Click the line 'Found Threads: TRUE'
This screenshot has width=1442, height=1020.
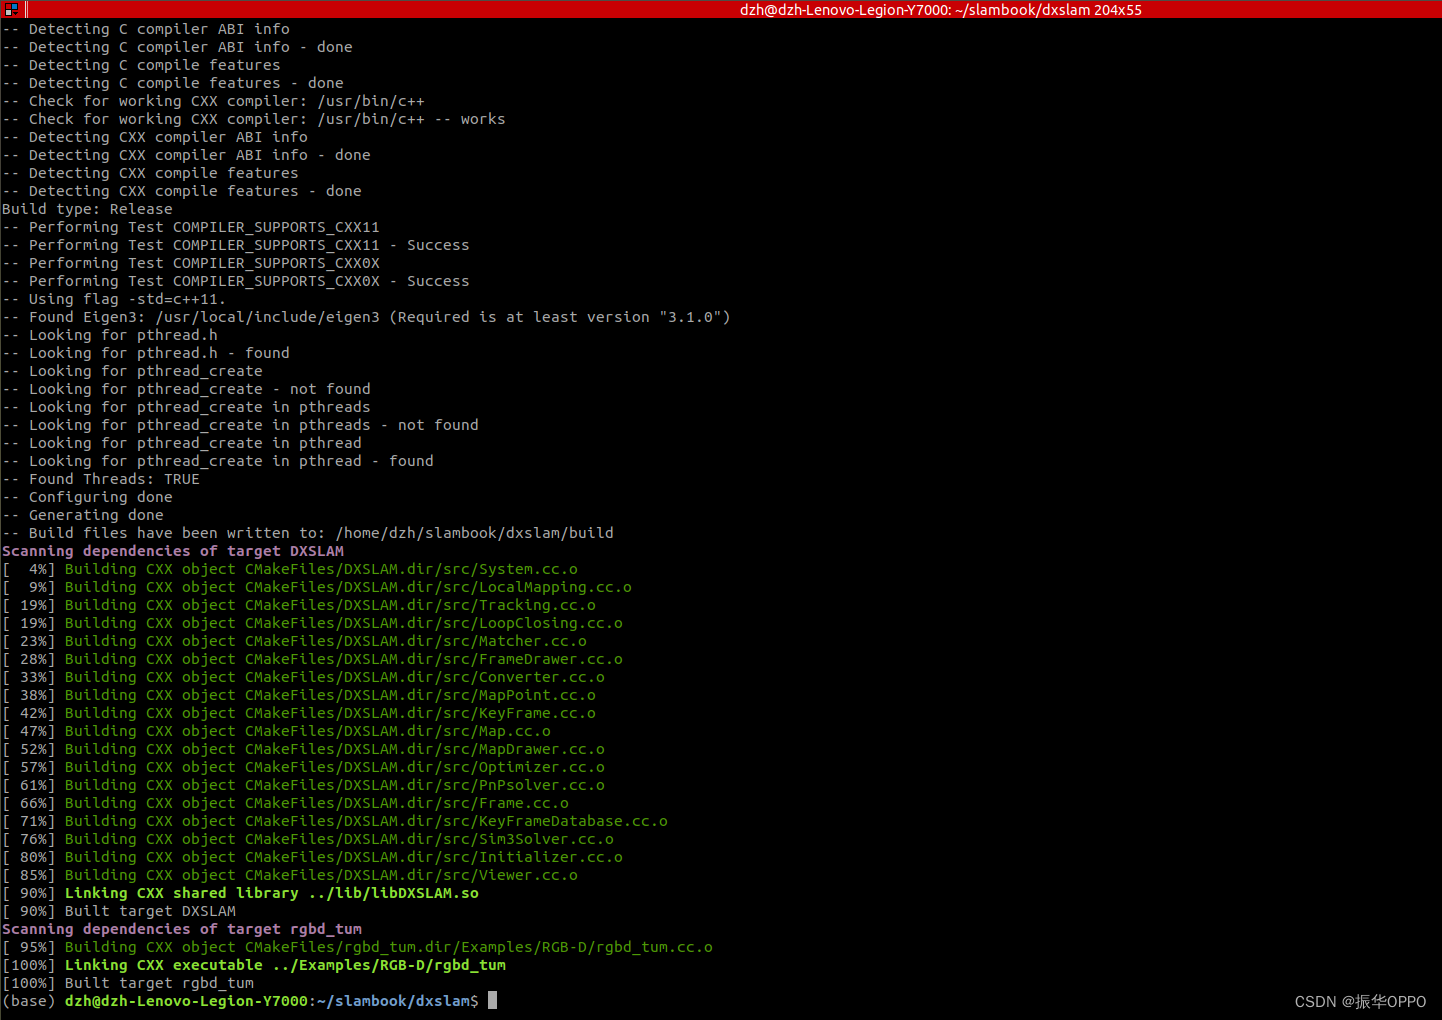click(101, 479)
